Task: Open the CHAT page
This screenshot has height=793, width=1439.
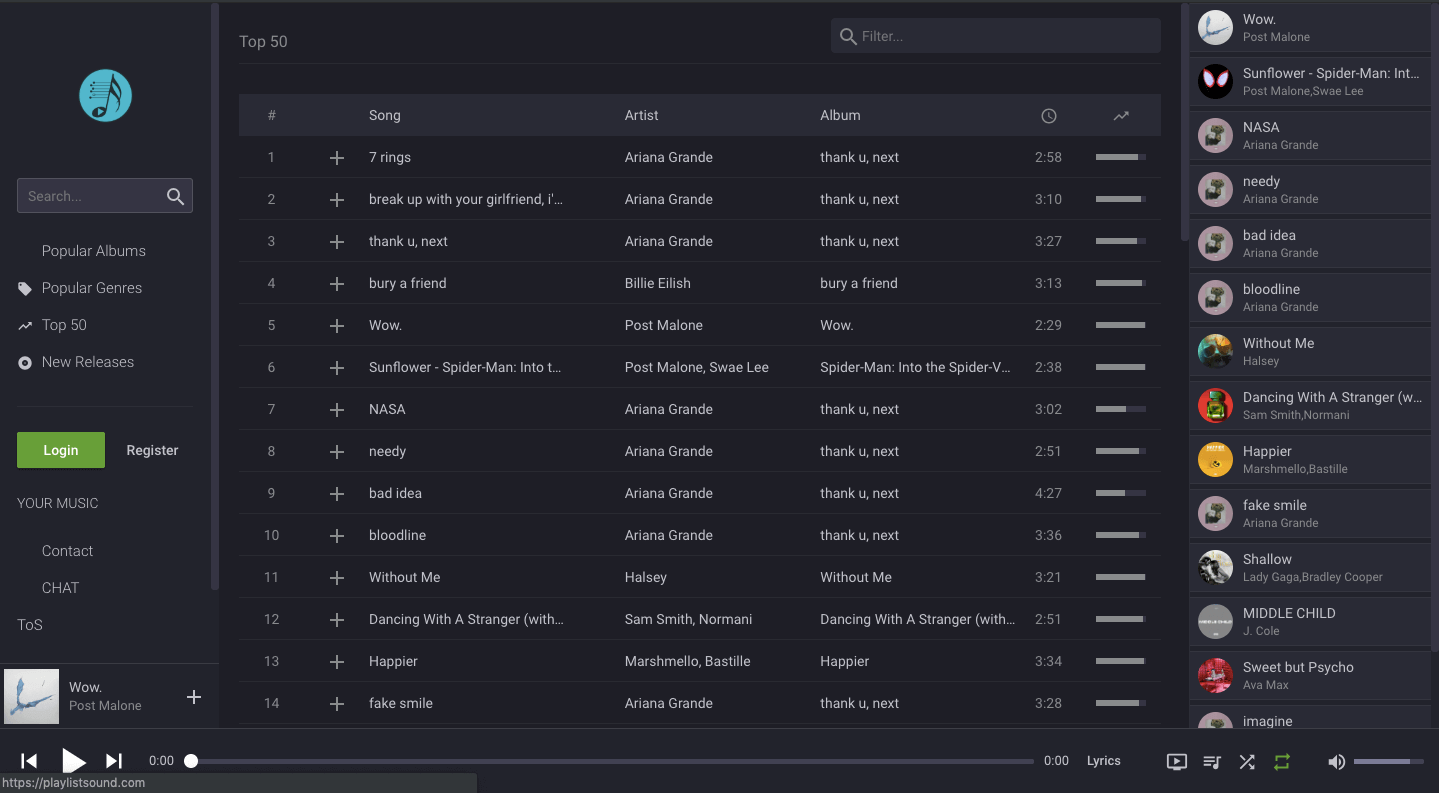Action: (x=60, y=588)
